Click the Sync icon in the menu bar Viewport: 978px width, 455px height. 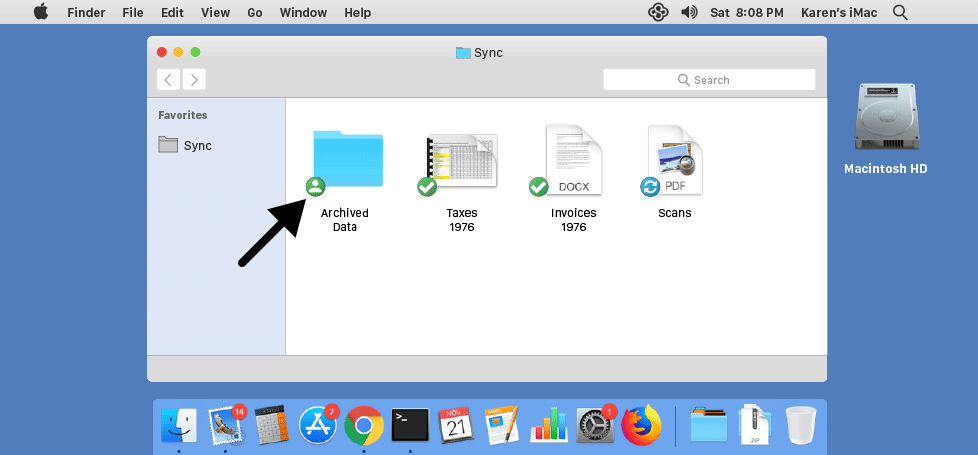[x=657, y=13]
